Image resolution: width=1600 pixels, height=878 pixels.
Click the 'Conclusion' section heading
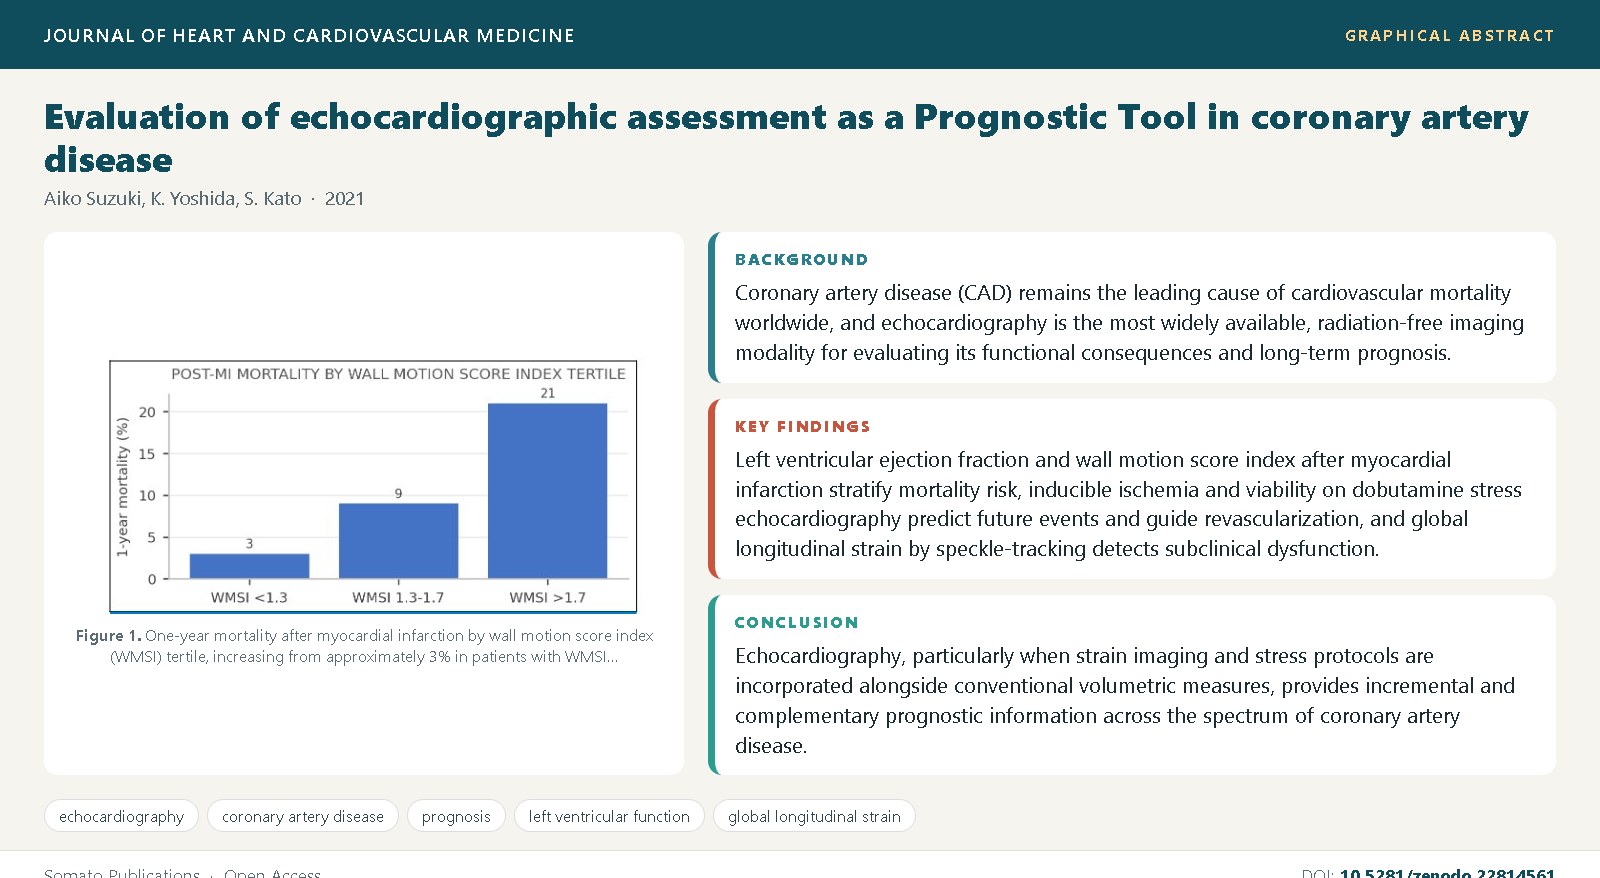click(x=796, y=622)
